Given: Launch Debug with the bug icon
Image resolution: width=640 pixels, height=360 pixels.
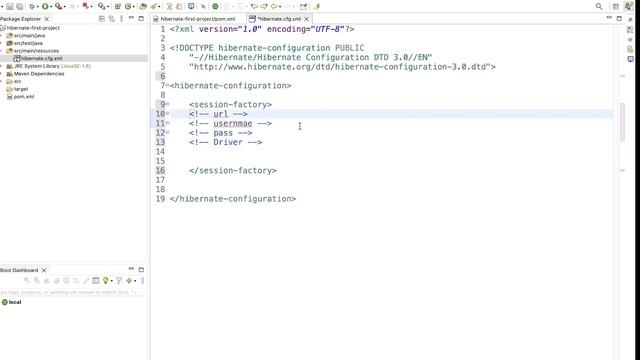Looking at the screenshot, I should [31, 7].
